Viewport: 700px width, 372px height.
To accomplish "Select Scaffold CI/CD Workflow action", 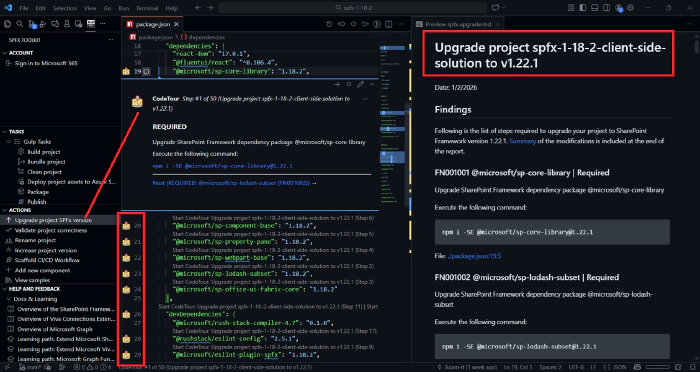I will (47, 260).
